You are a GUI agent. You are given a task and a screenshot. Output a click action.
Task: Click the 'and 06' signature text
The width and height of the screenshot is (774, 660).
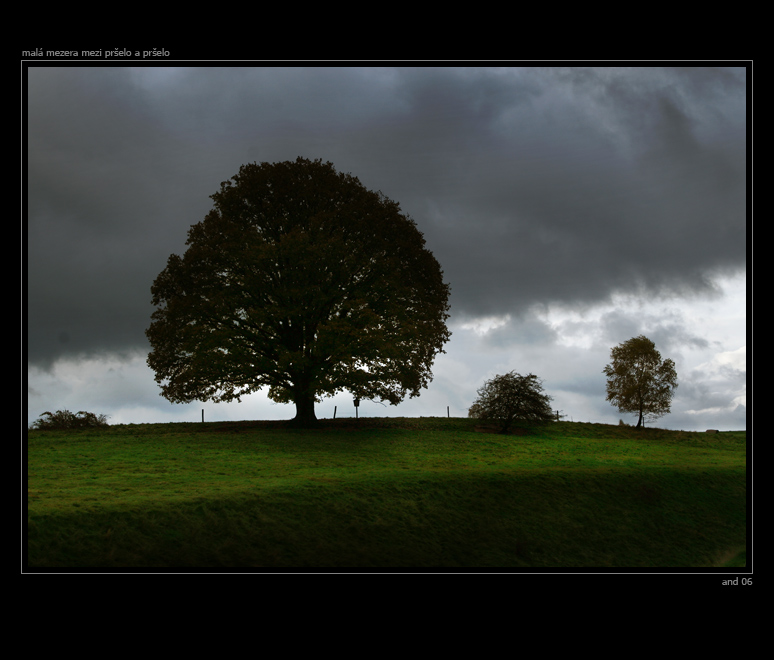point(736,582)
